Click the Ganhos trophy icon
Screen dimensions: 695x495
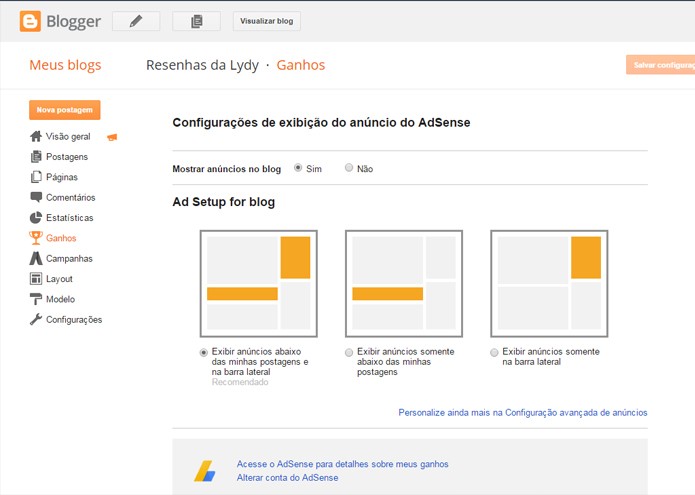pyautogui.click(x=36, y=238)
